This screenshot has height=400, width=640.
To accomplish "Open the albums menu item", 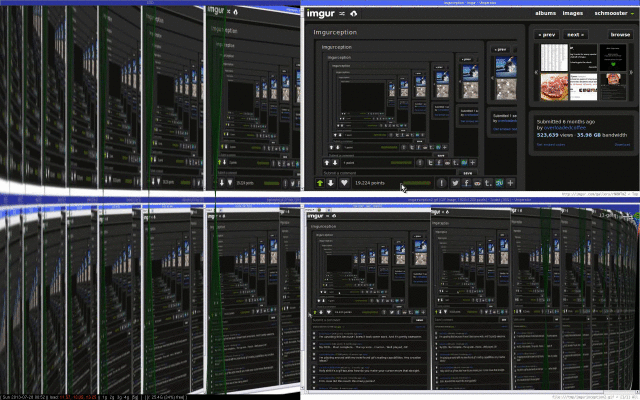I will tap(545, 13).
